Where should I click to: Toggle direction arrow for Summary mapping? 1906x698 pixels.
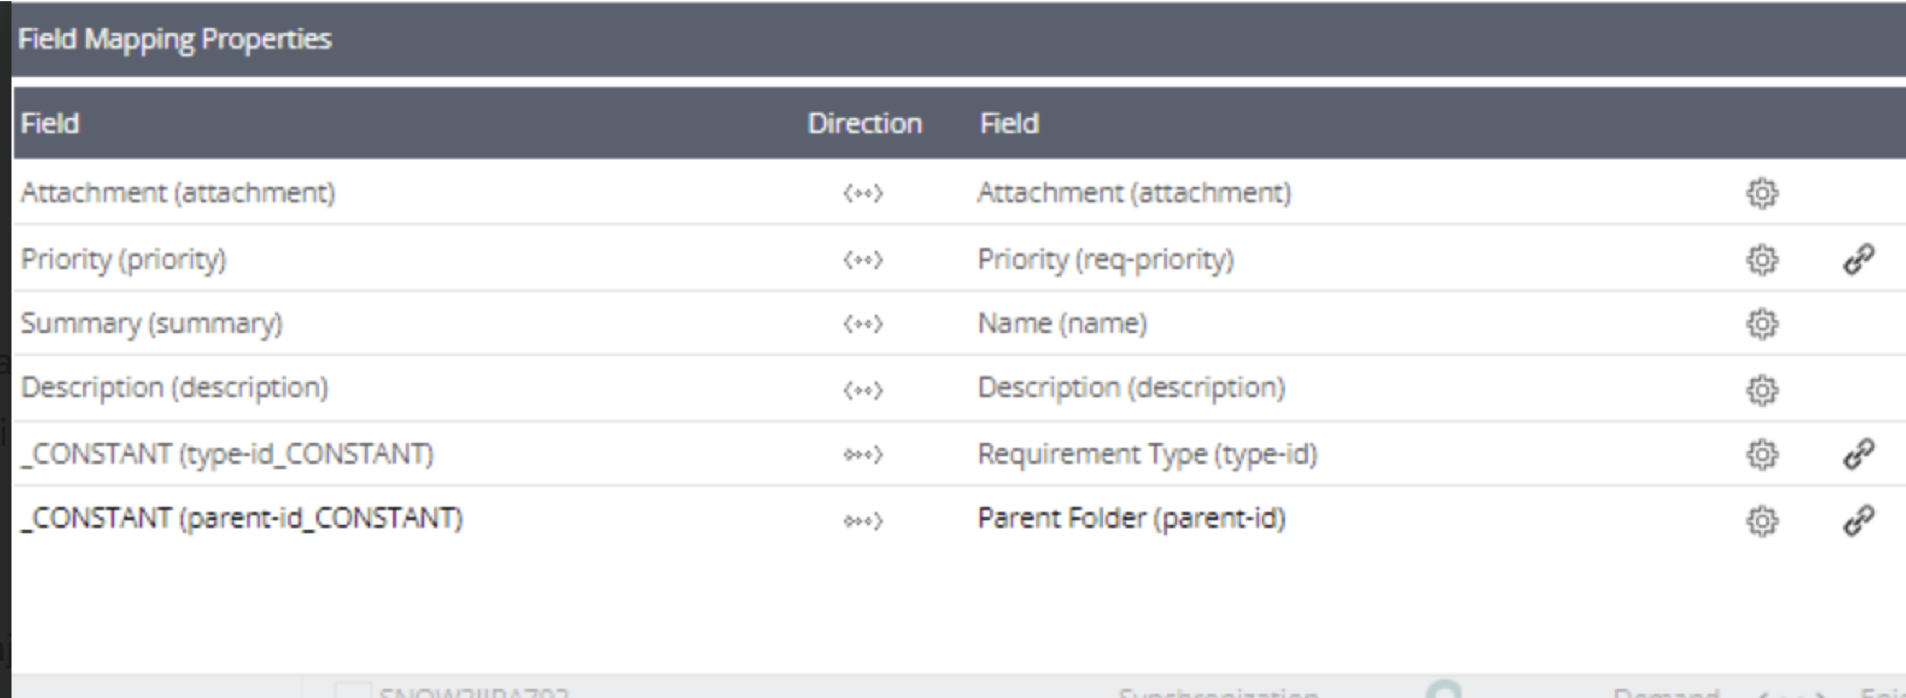(x=863, y=324)
